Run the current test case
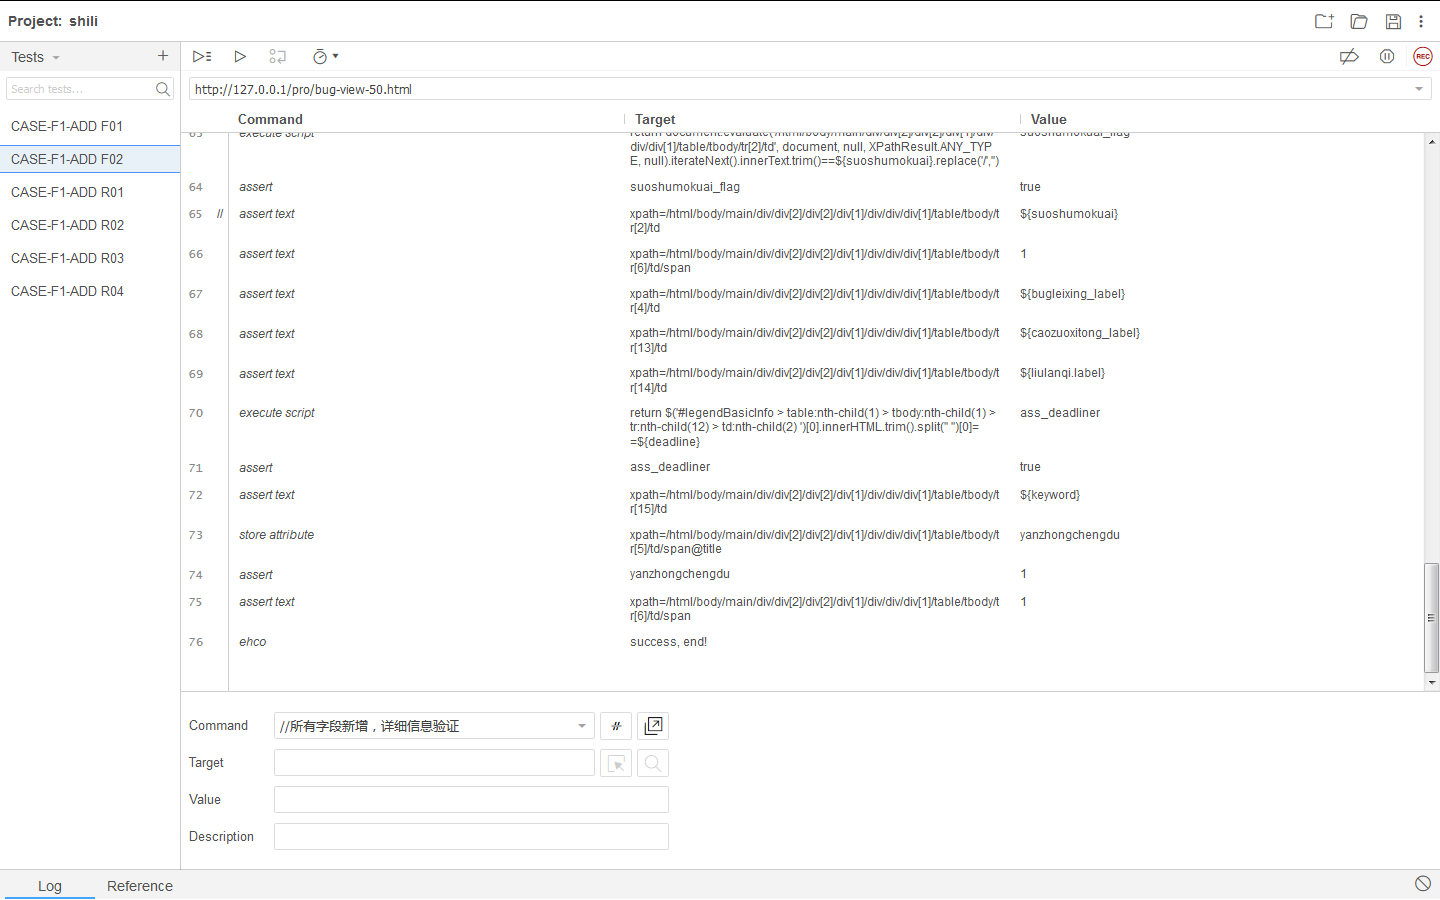Screen dimensions: 1440x900 [240, 56]
